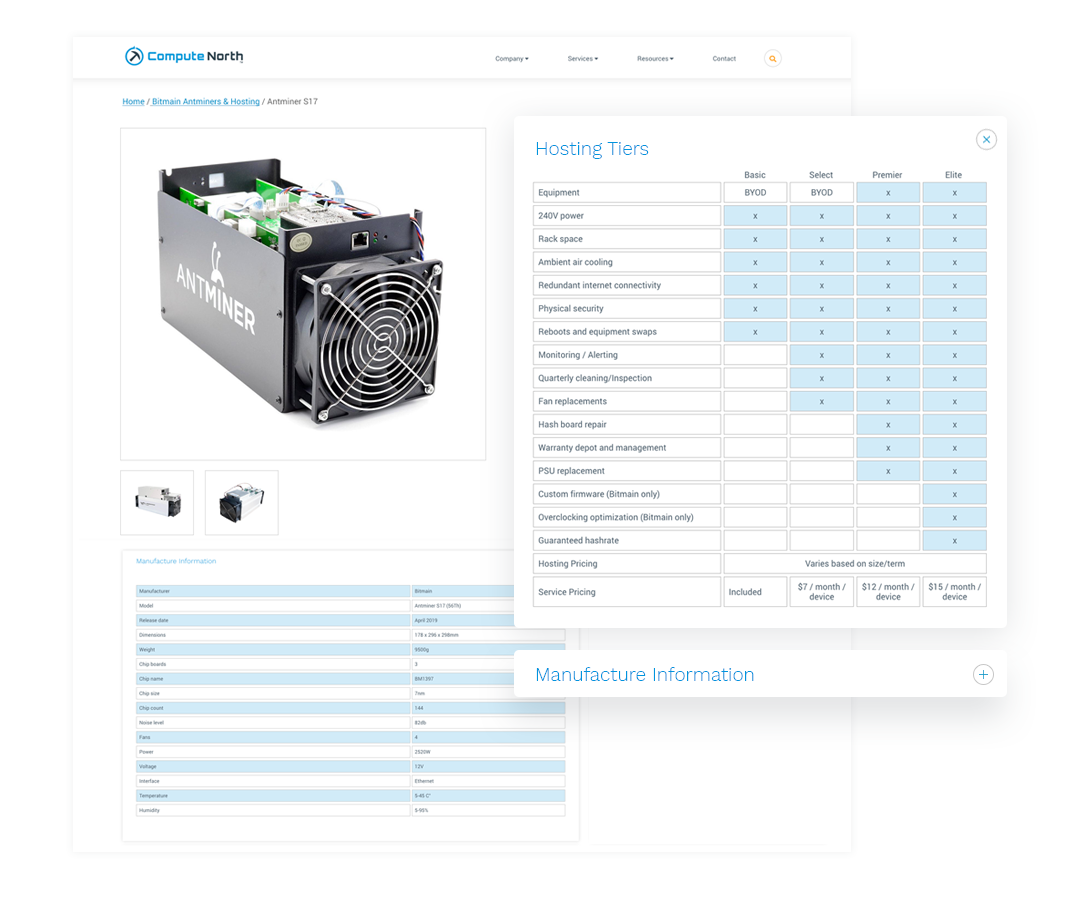Click the large Manufacture Information heading
This screenshot has width=1066, height=913.
pos(644,674)
